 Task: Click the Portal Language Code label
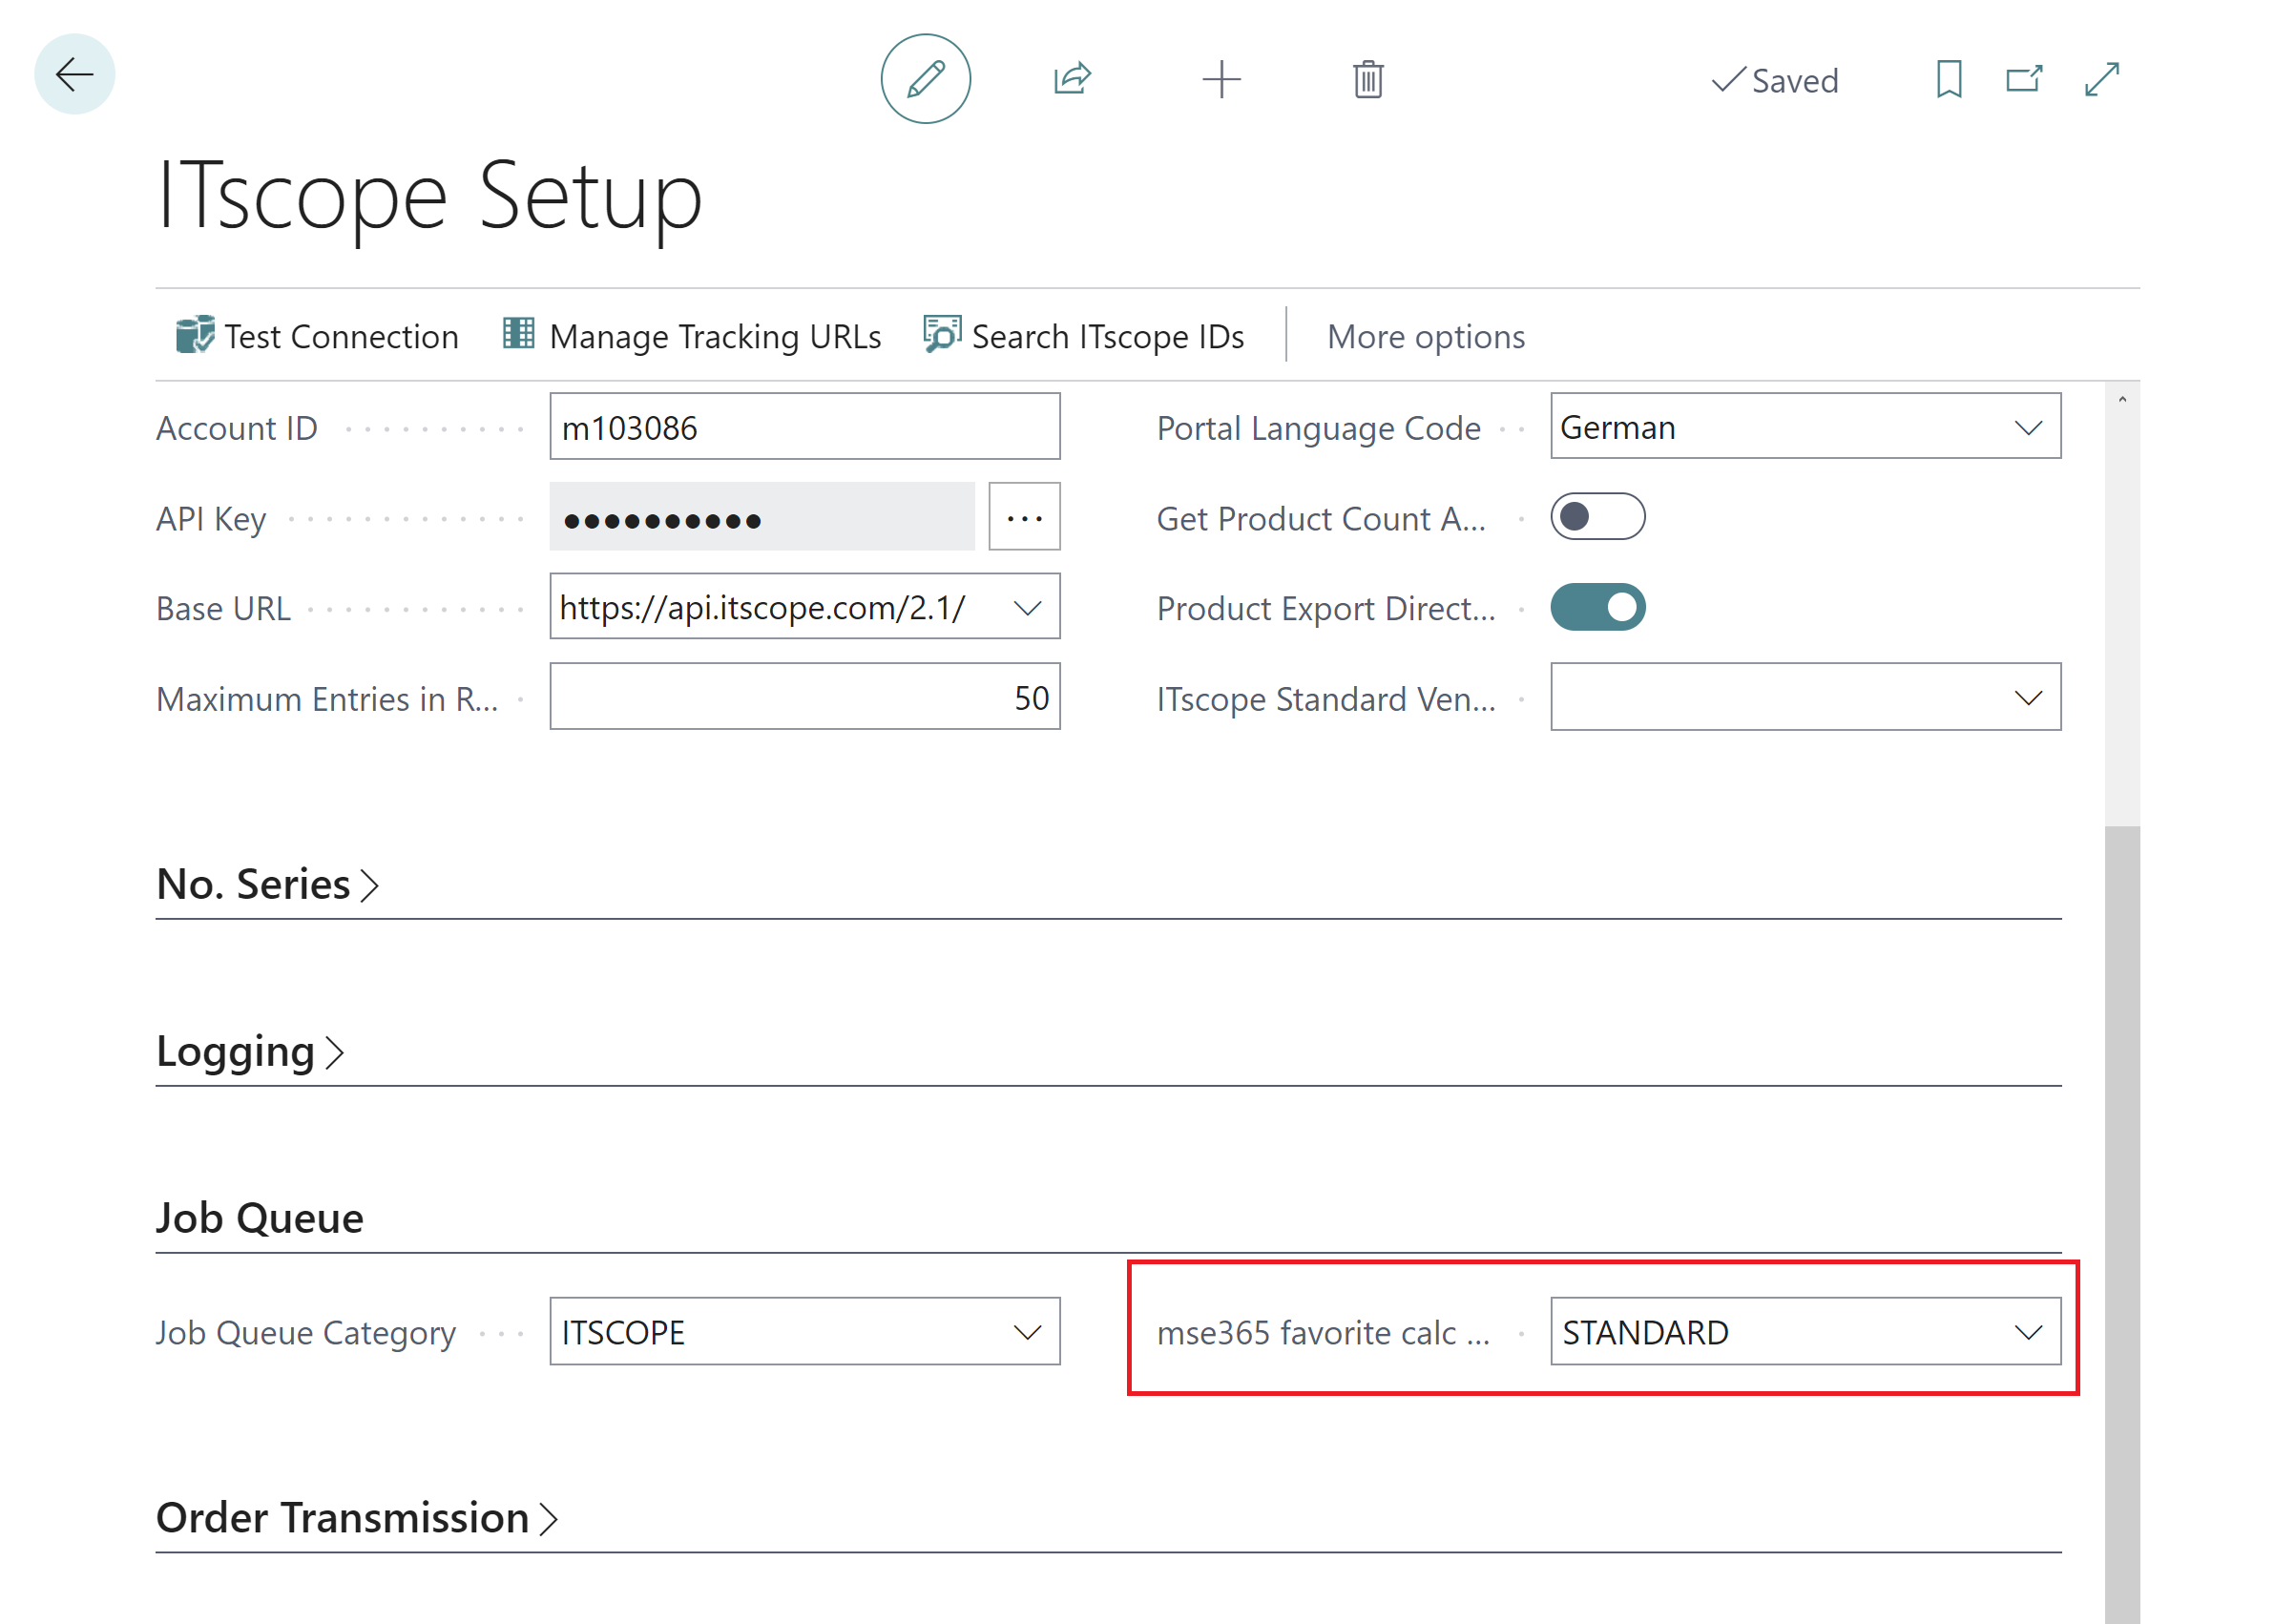(x=1318, y=428)
